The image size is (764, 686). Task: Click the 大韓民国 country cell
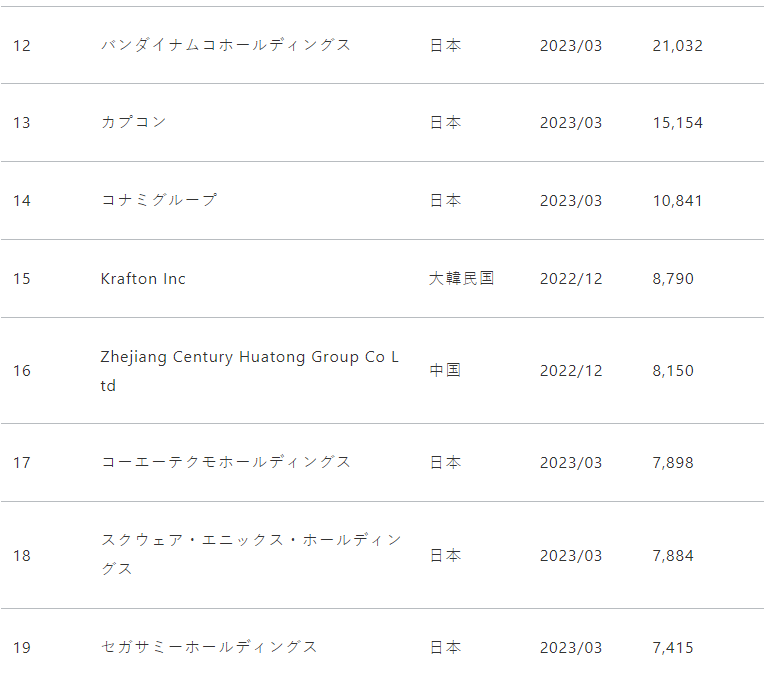[x=462, y=278]
